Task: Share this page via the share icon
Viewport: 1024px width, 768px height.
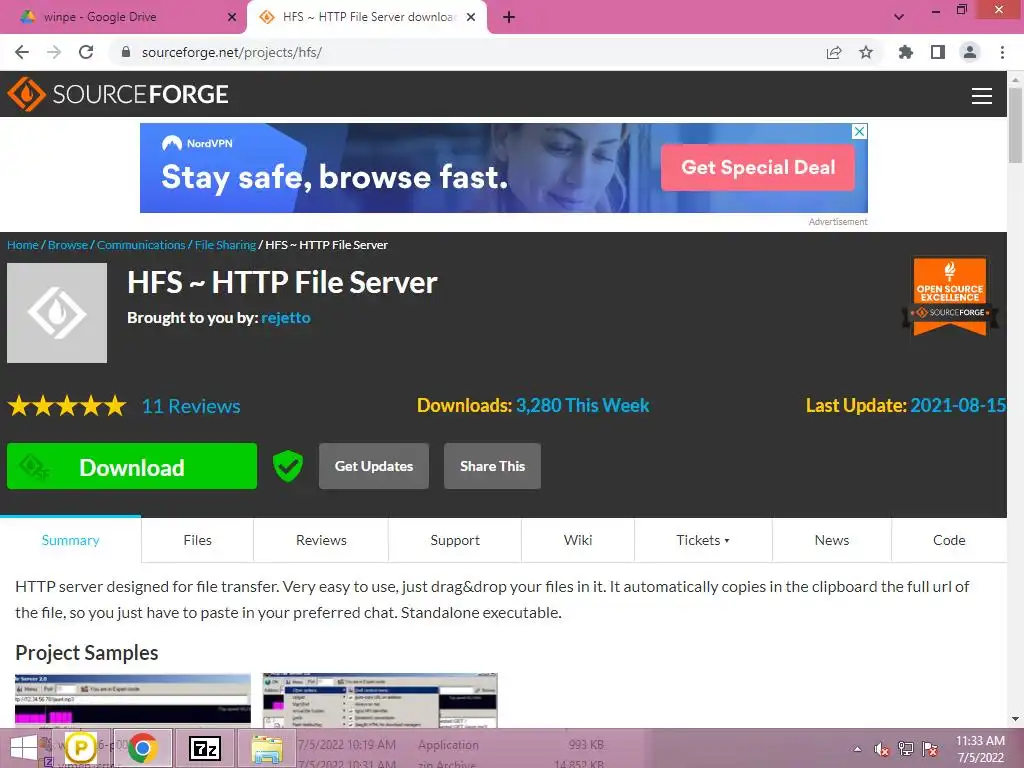Action: [834, 52]
